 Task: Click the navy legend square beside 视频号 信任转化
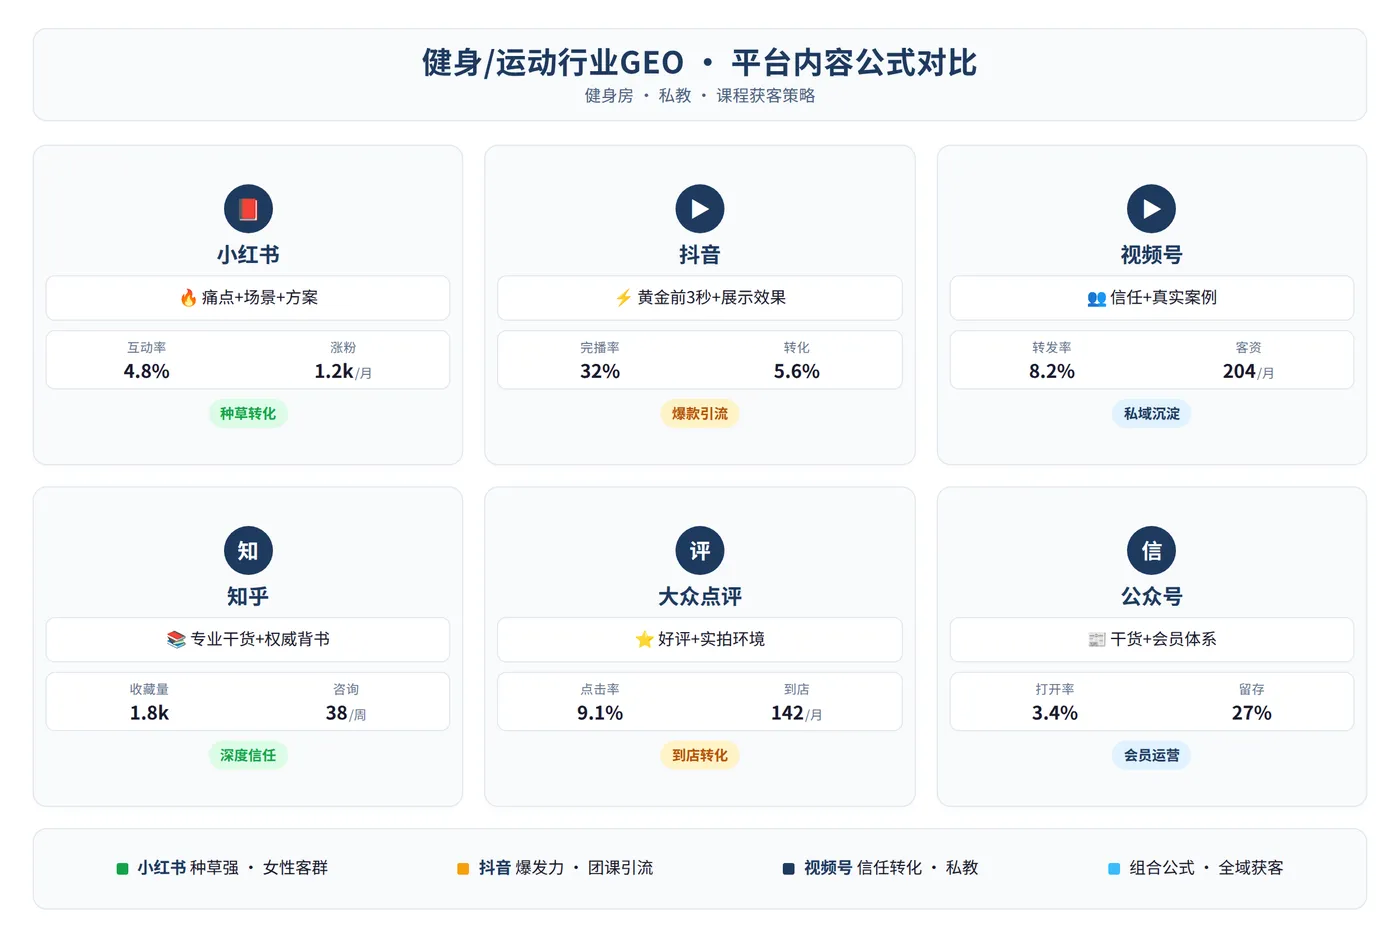[788, 869]
